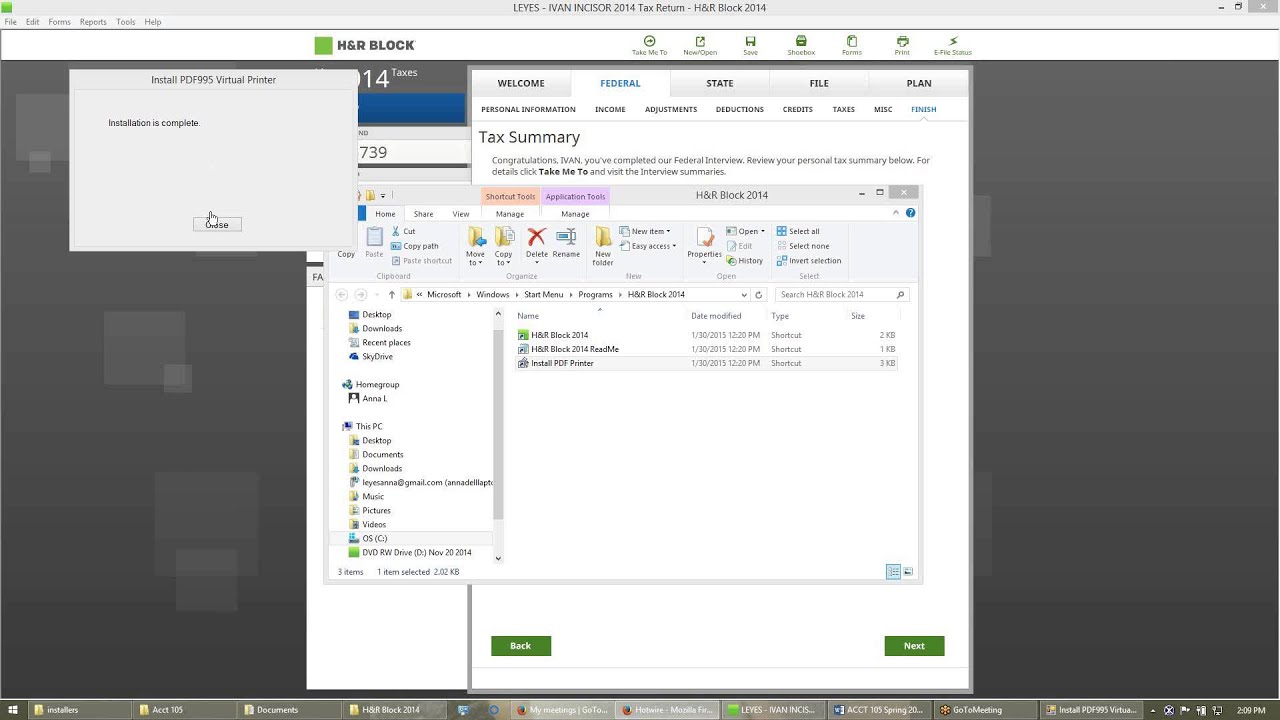1280x720 pixels.
Task: Open OS (C:) drive in navigation pane
Action: pyautogui.click(x=374, y=538)
